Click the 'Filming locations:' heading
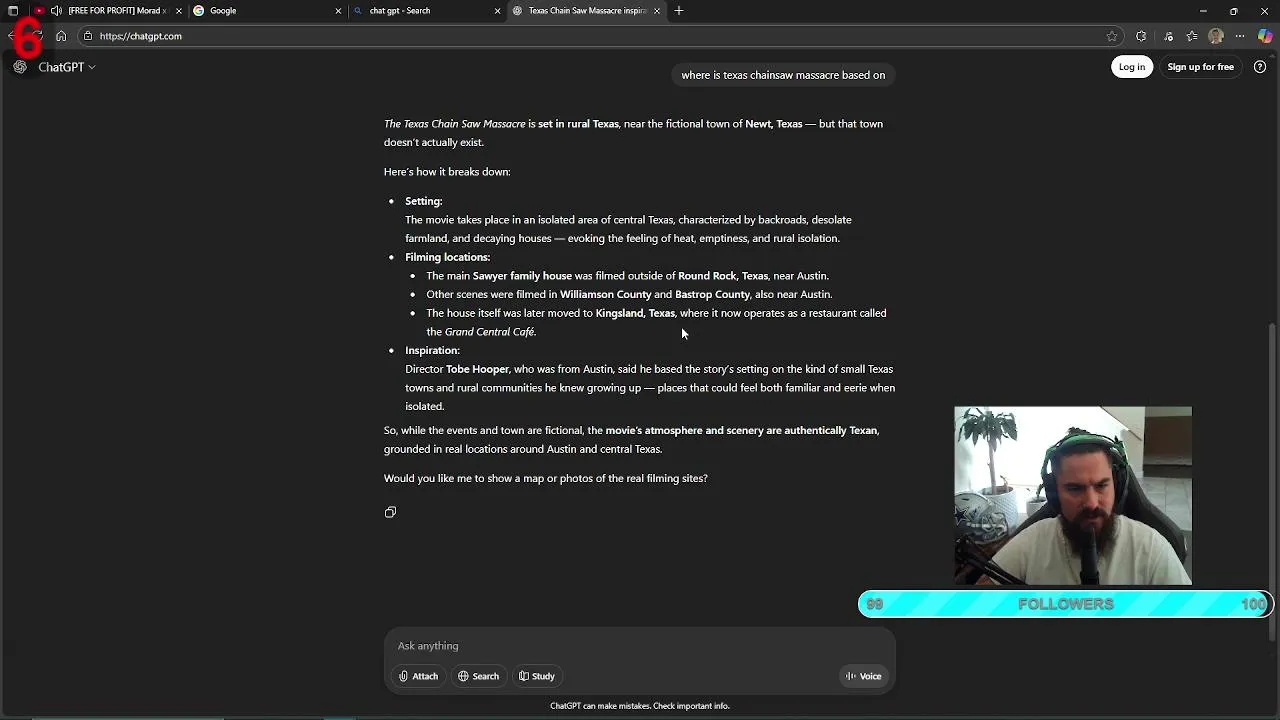This screenshot has height=720, width=1280. point(447,257)
